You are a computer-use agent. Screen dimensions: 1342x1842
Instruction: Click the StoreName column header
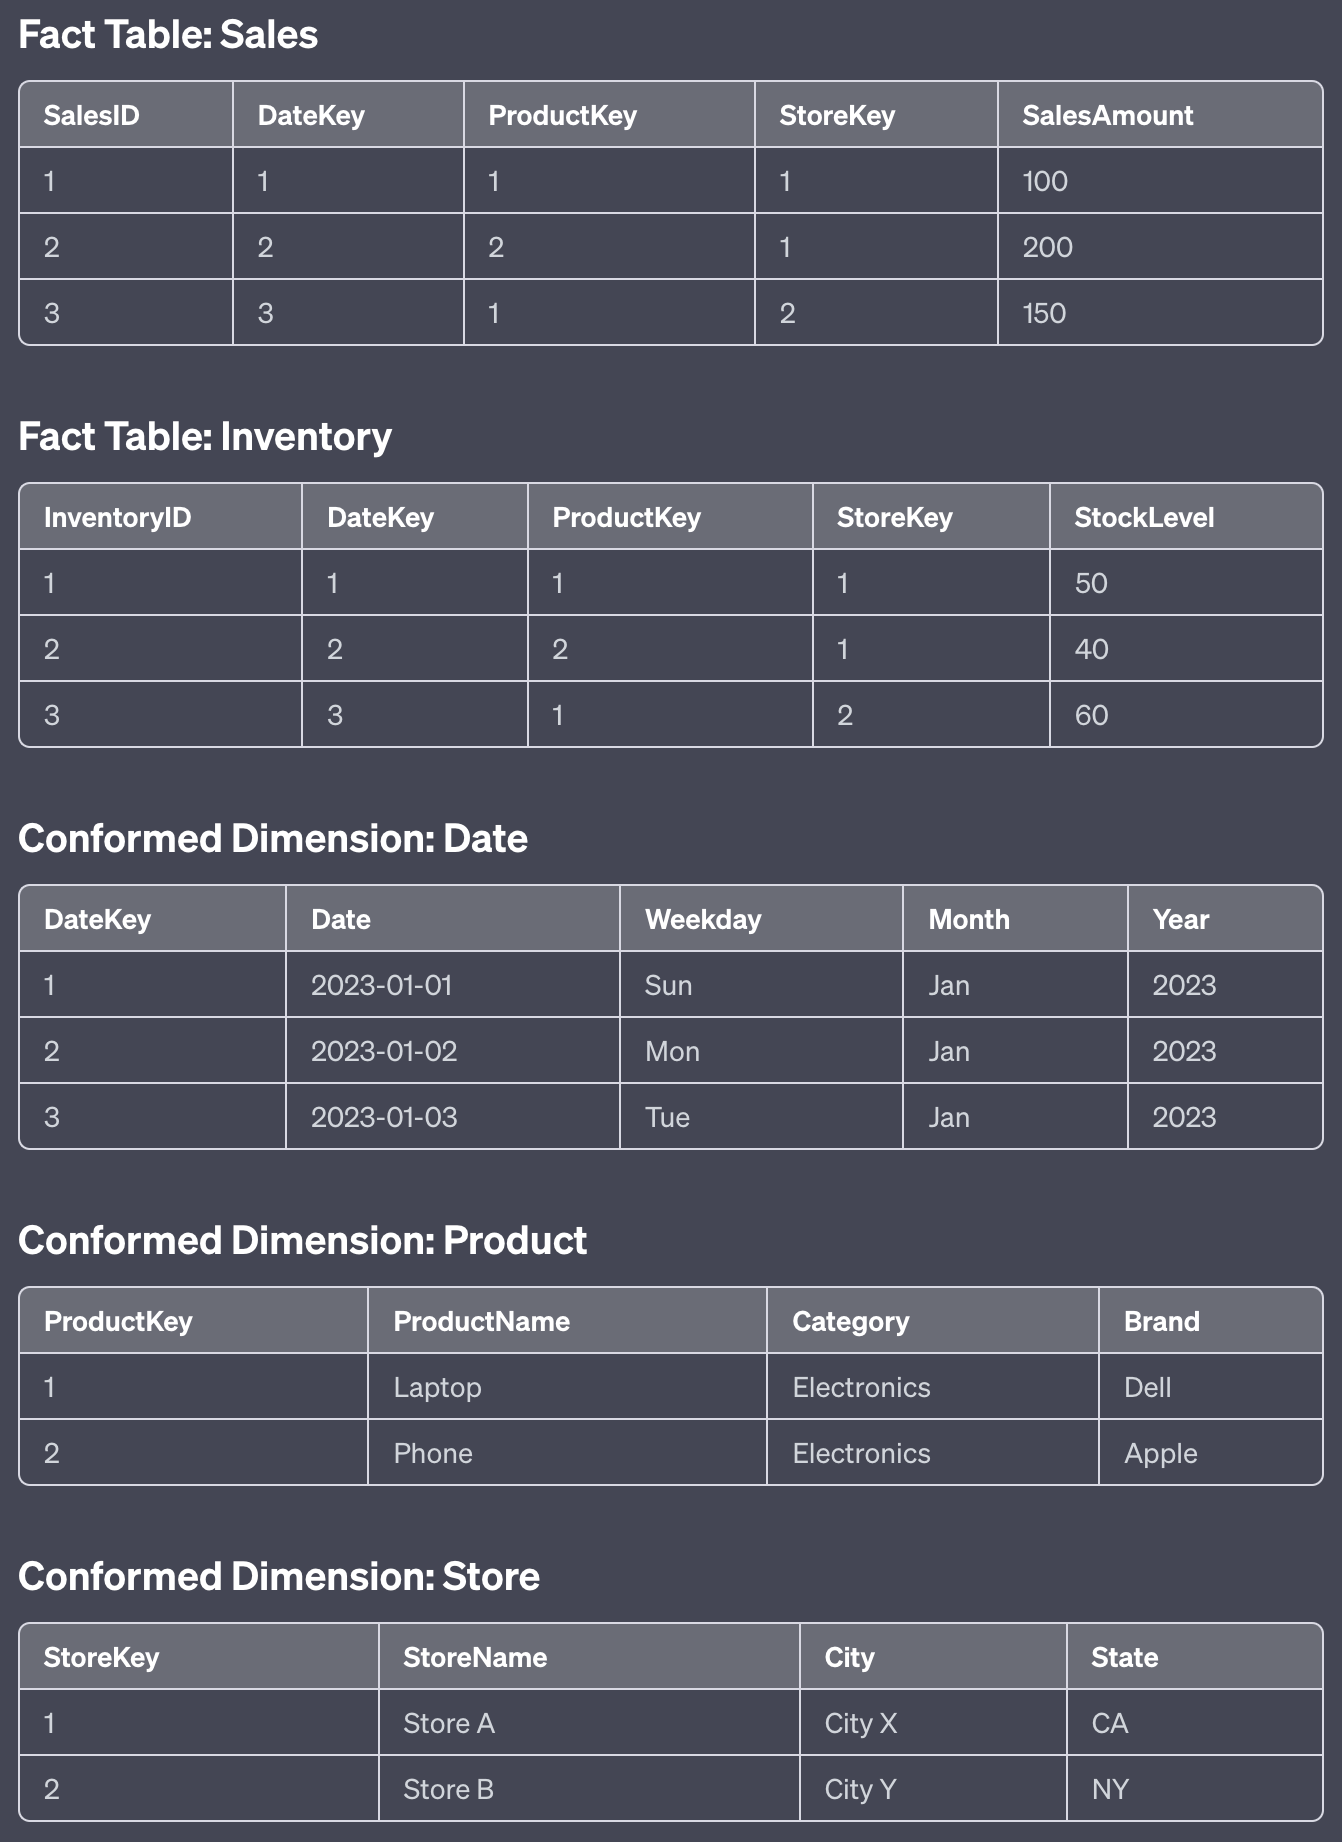[475, 1658]
